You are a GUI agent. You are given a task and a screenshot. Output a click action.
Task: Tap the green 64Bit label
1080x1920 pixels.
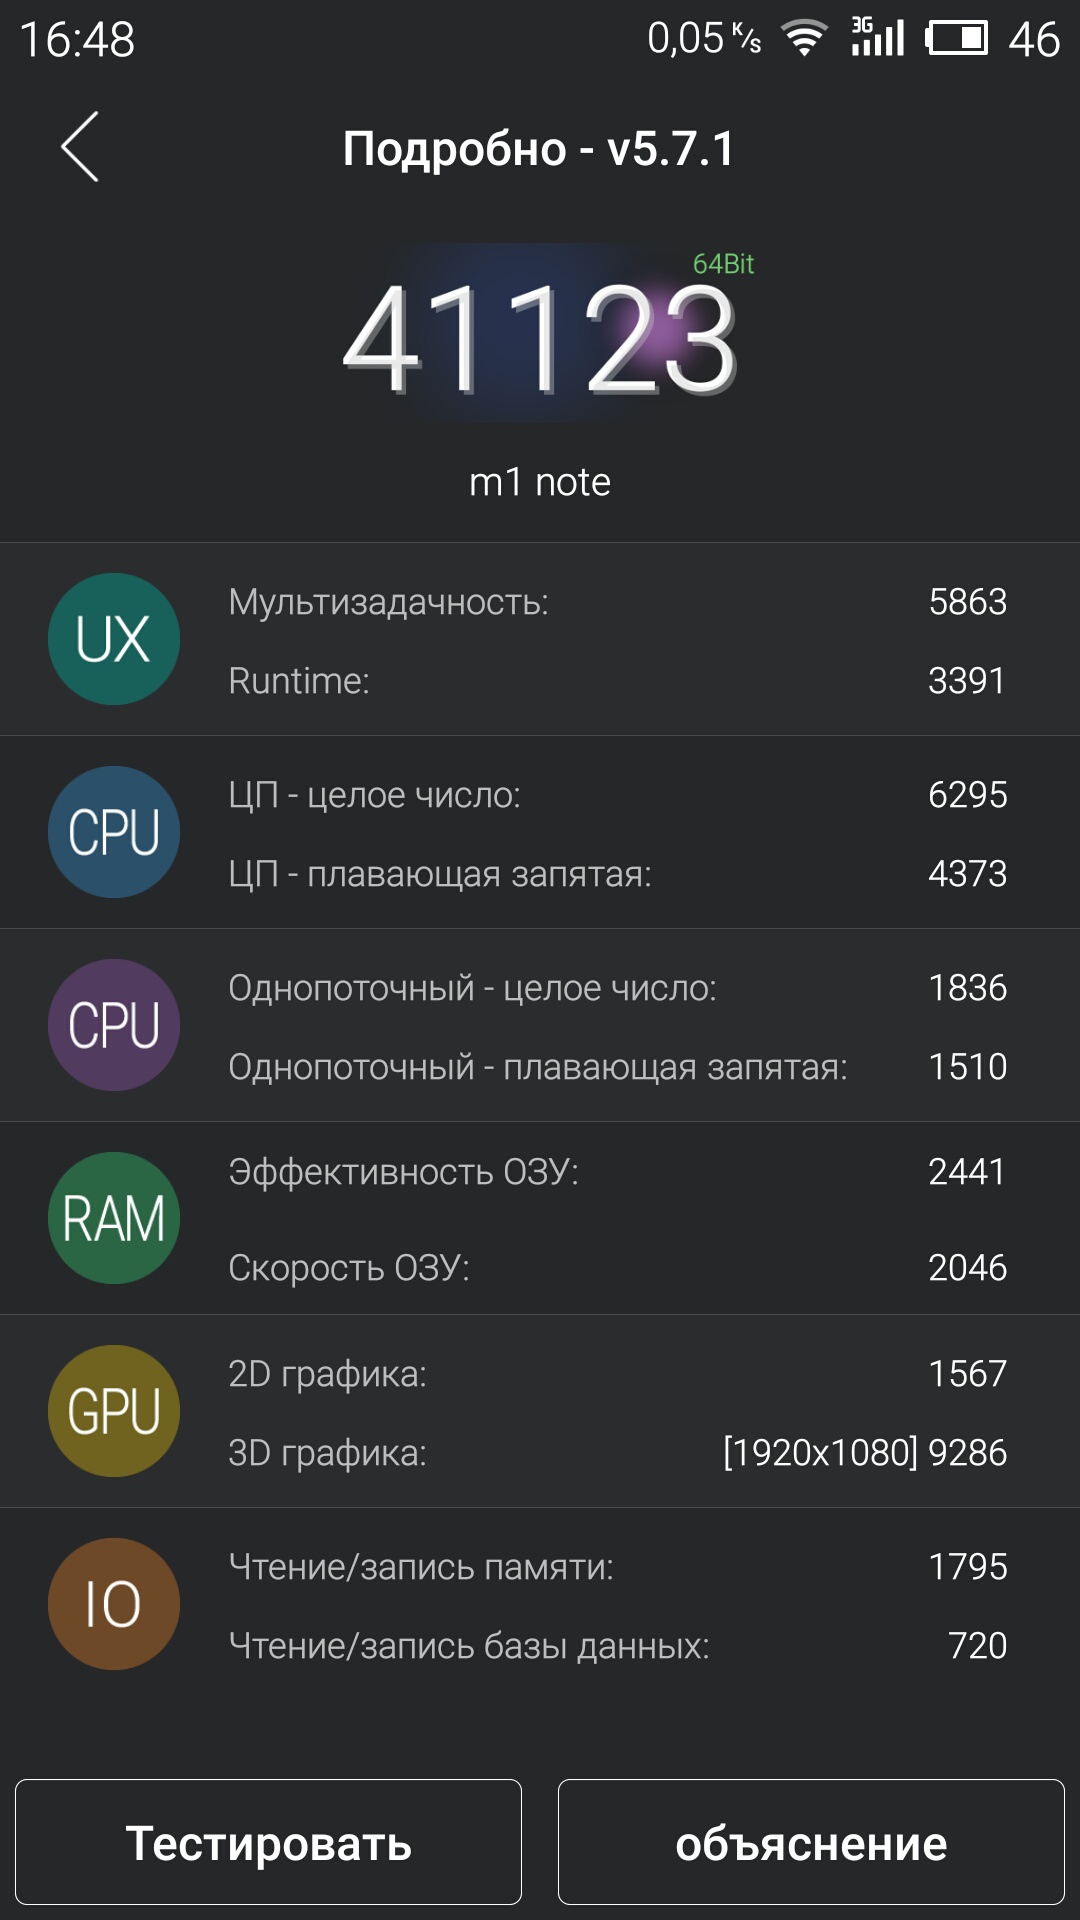(x=723, y=264)
